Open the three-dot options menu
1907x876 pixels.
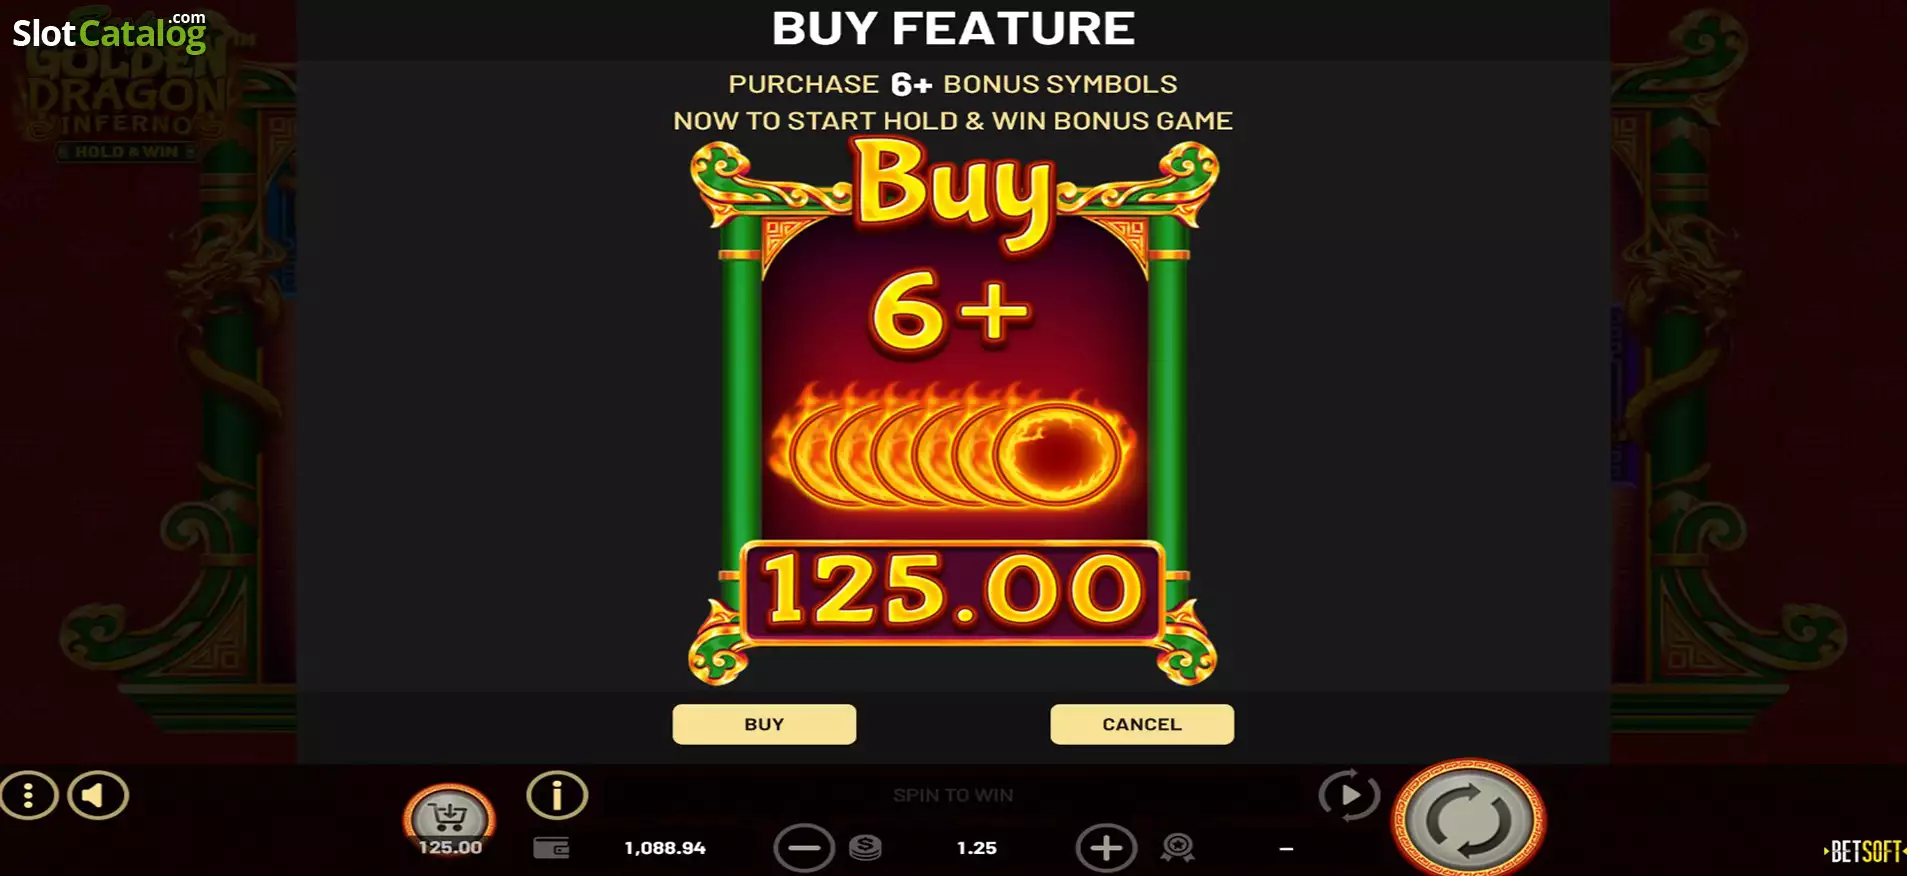28,796
